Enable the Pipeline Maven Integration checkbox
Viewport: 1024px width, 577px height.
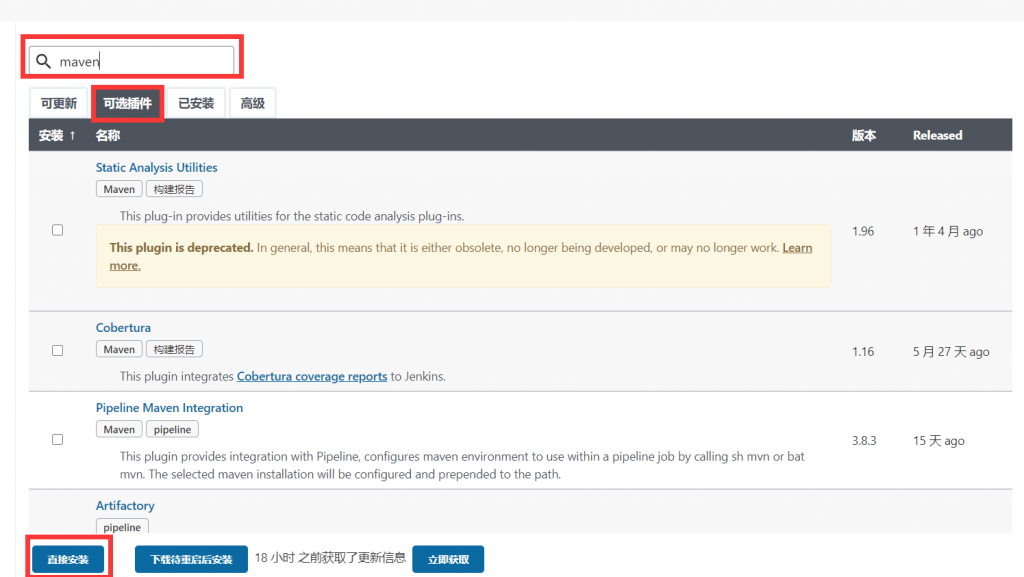tap(57, 439)
